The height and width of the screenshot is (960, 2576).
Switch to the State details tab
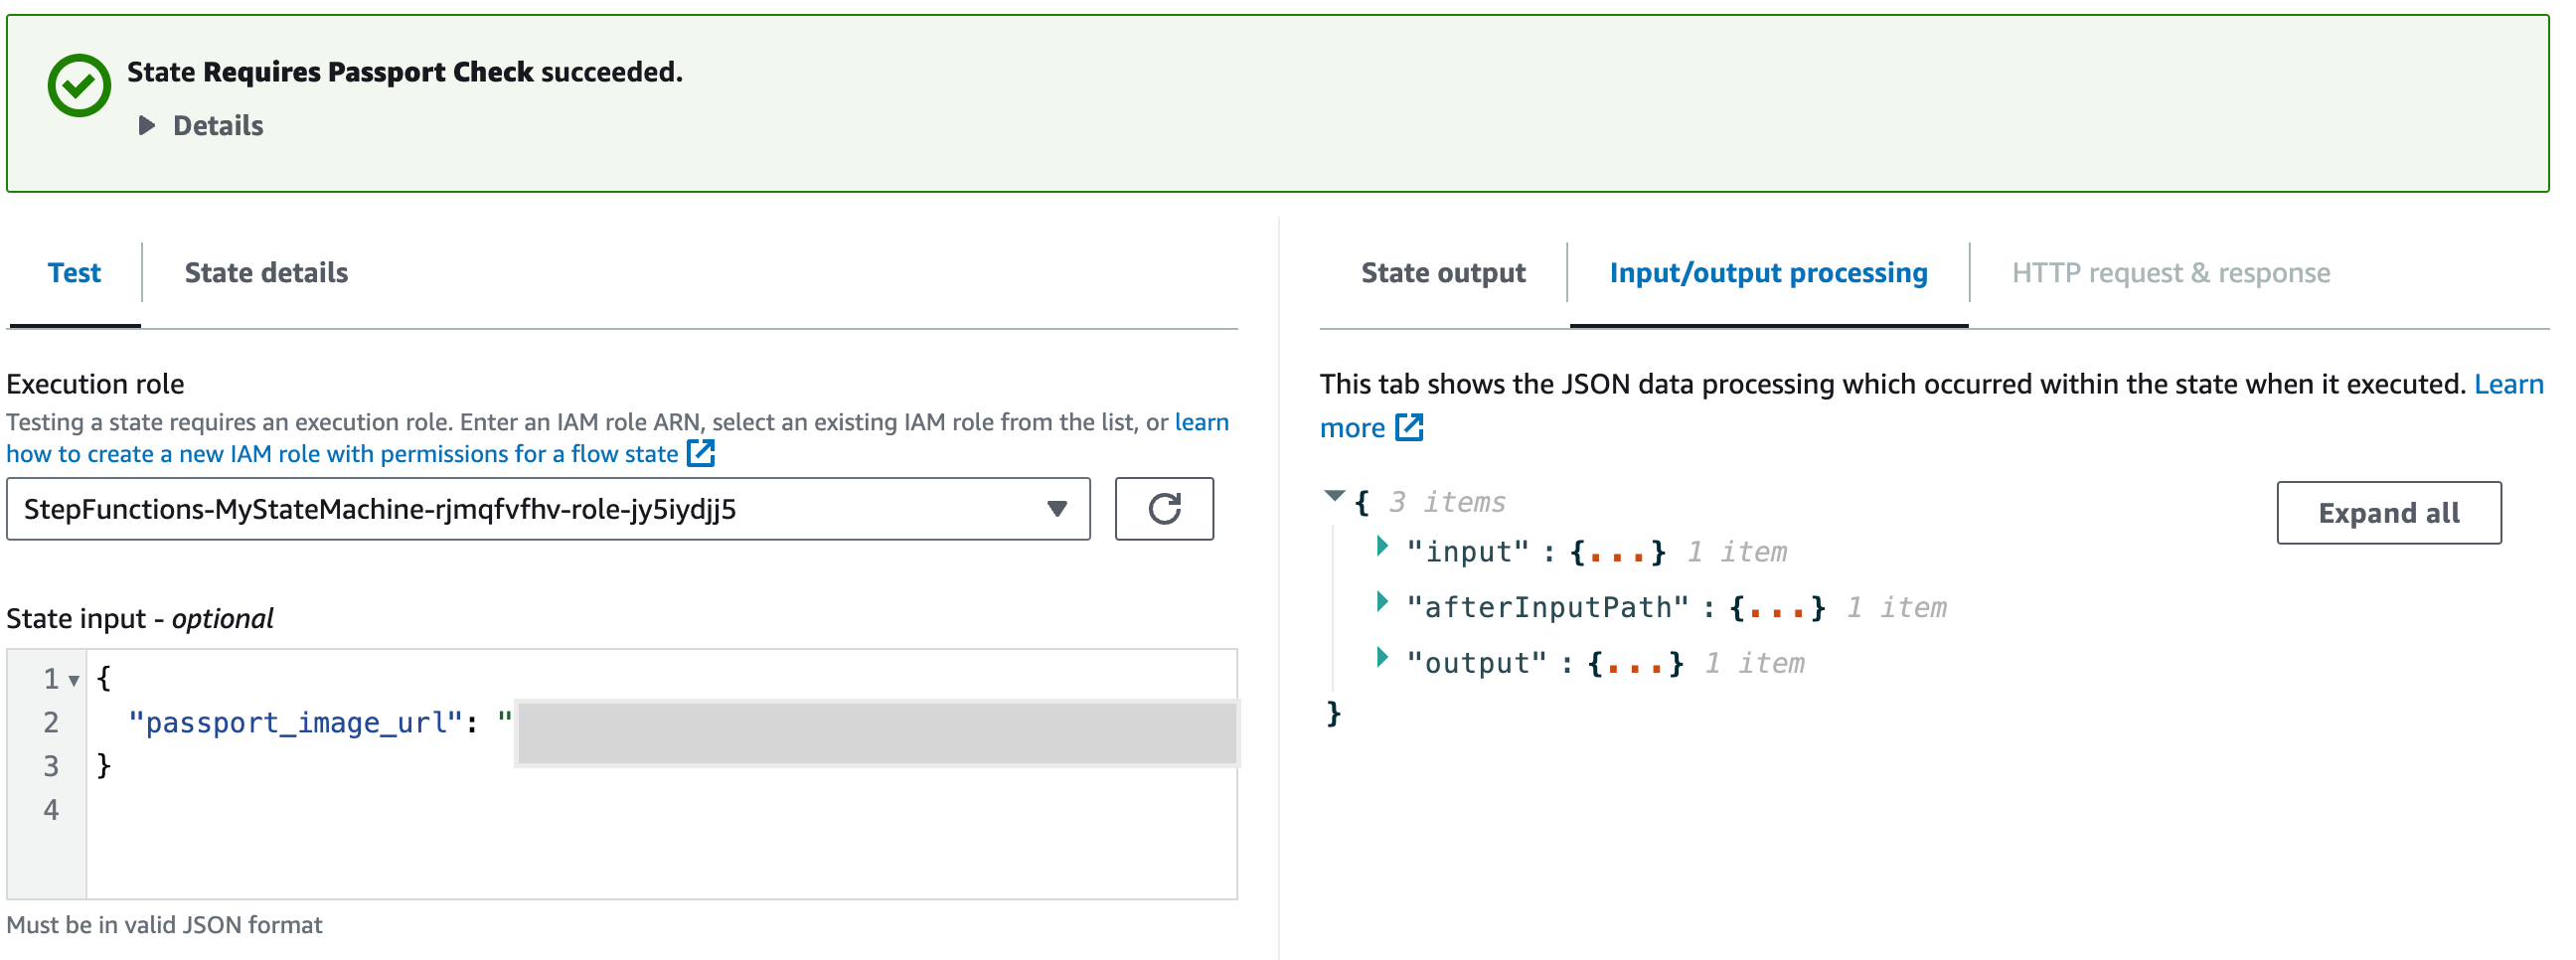coord(266,273)
